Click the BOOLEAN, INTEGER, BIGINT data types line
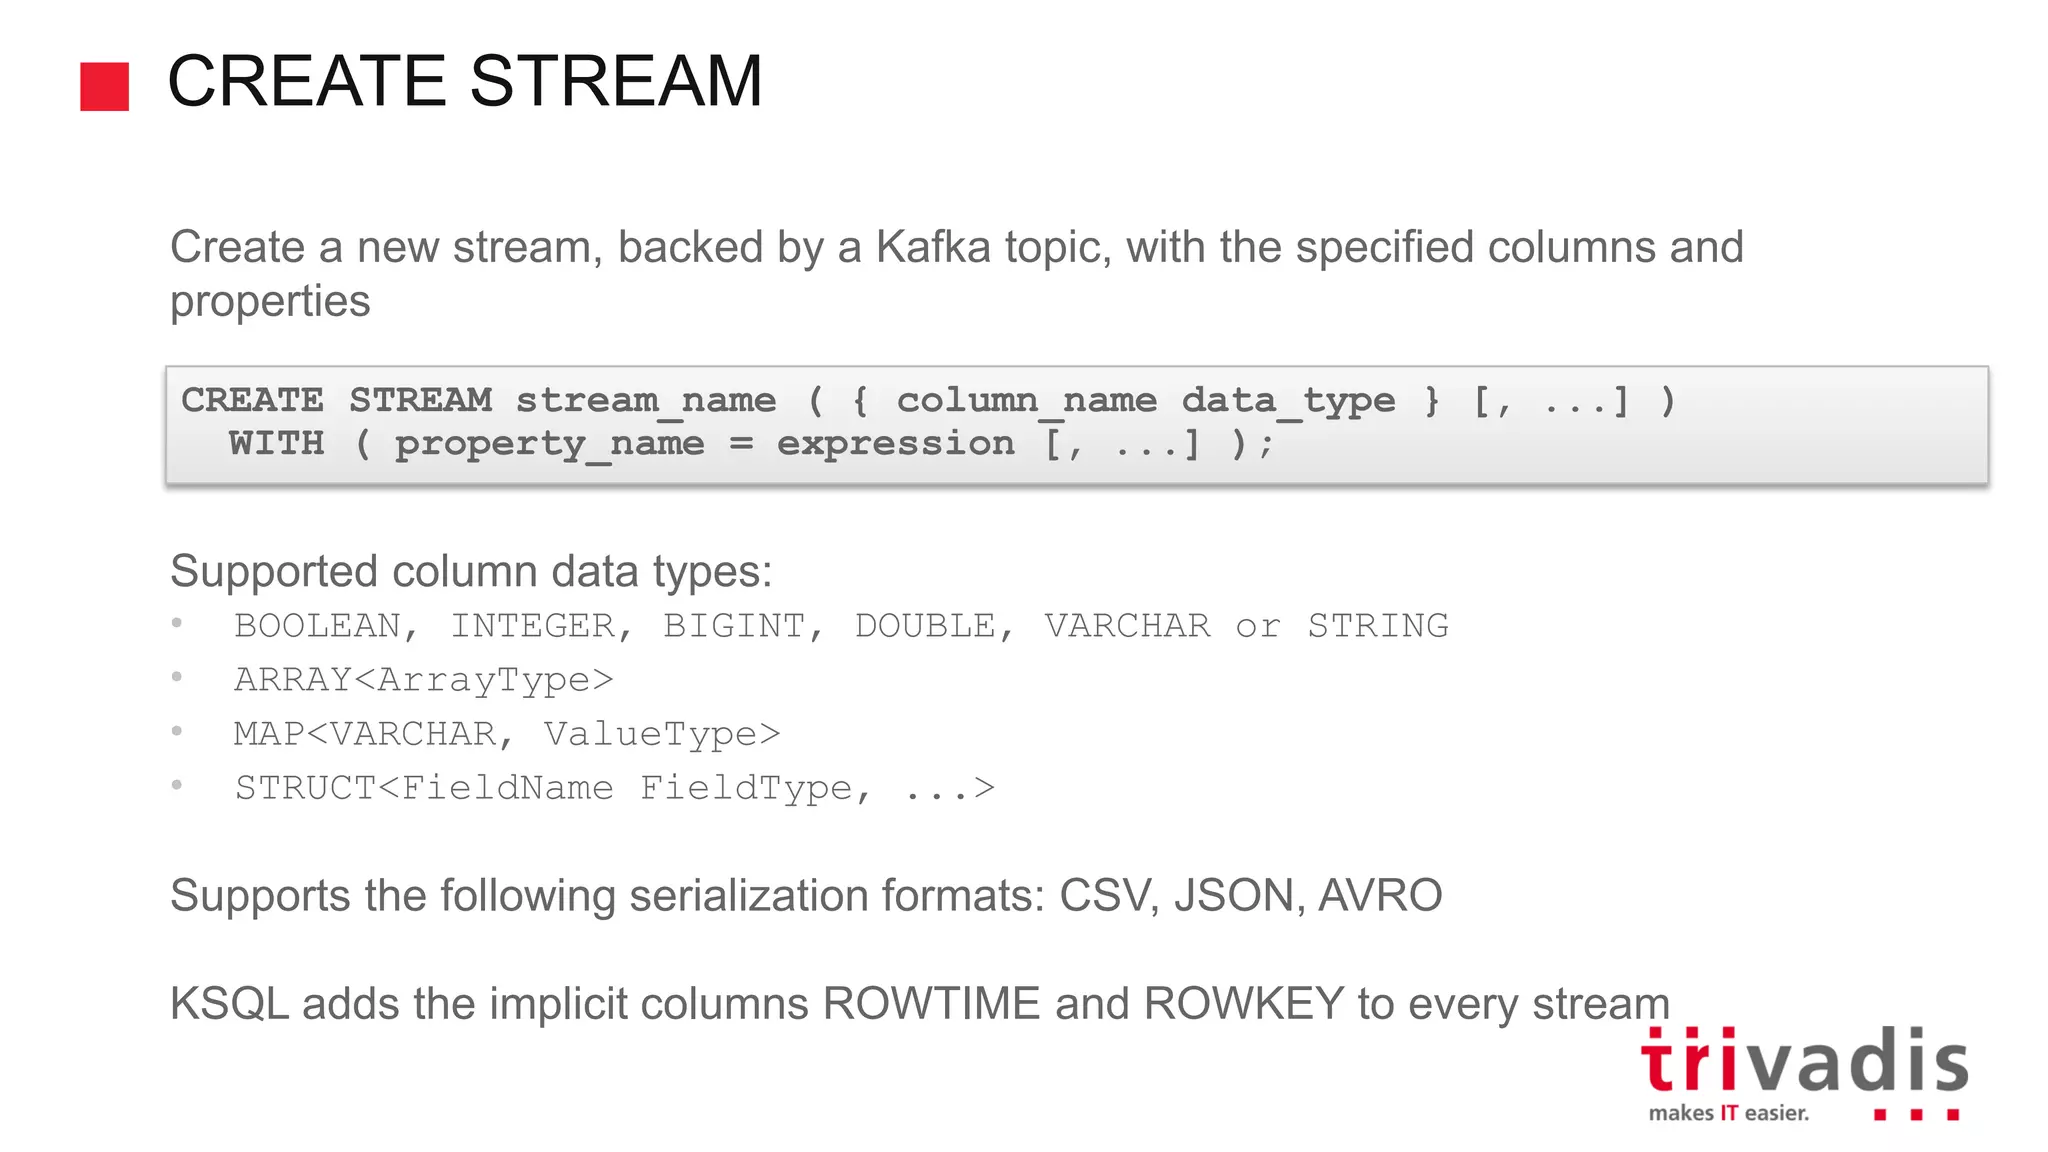Screen dimensions: 2048x1152 coord(841,626)
